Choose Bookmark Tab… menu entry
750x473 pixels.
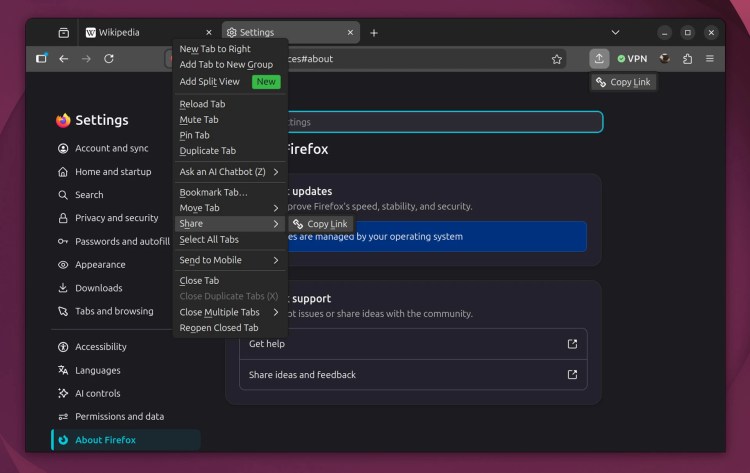point(230,192)
